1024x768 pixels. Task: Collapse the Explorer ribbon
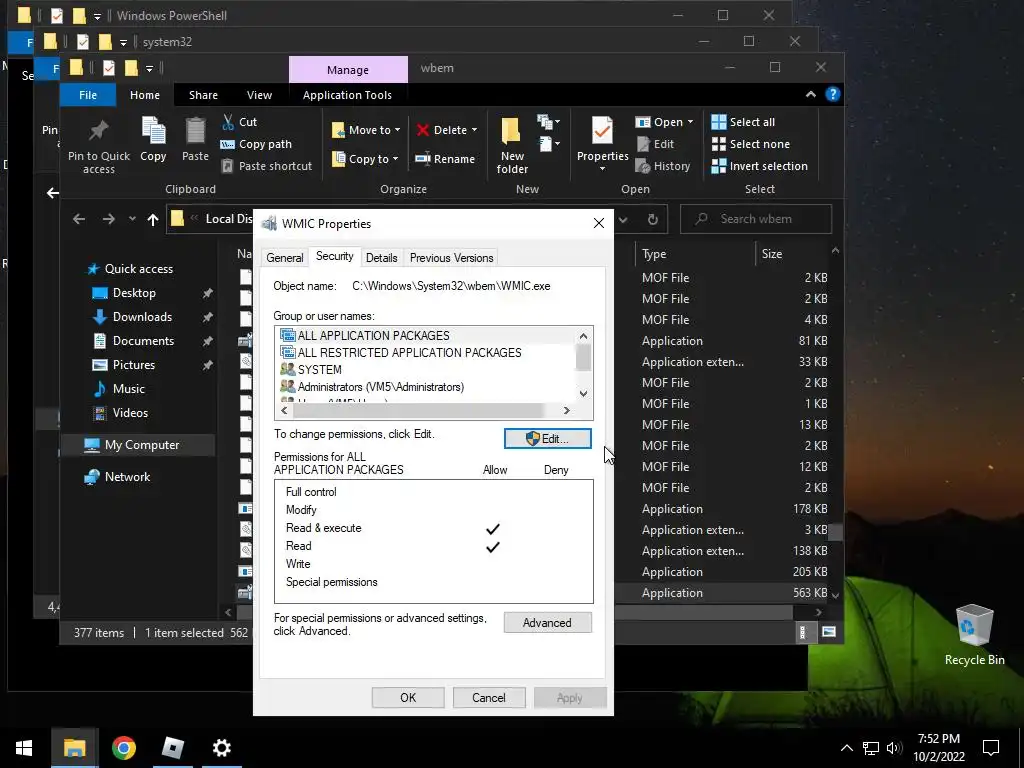tap(810, 95)
